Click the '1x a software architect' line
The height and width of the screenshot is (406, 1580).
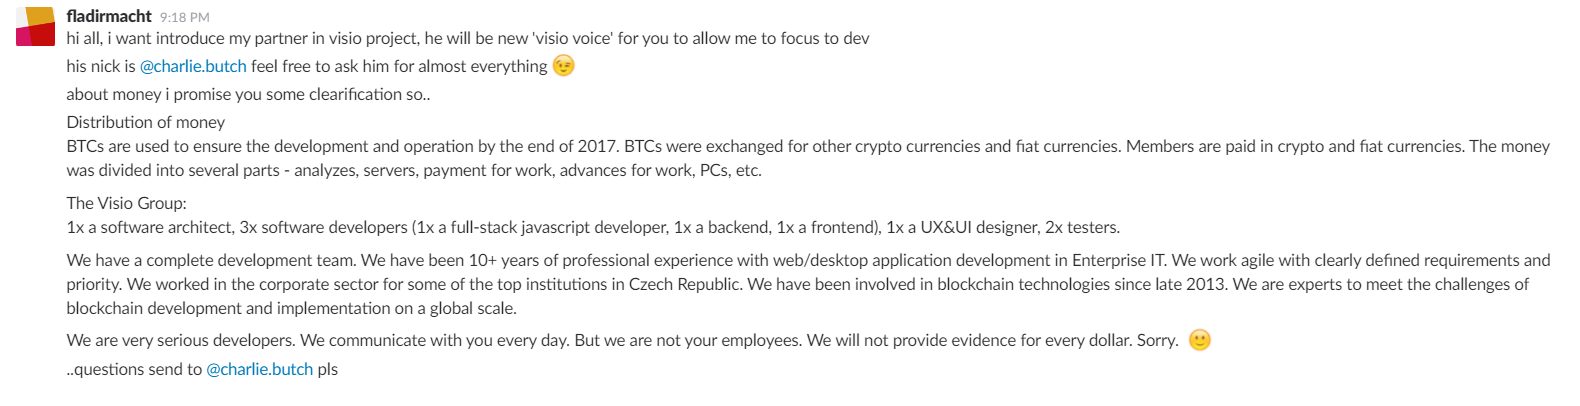pyautogui.click(x=593, y=227)
